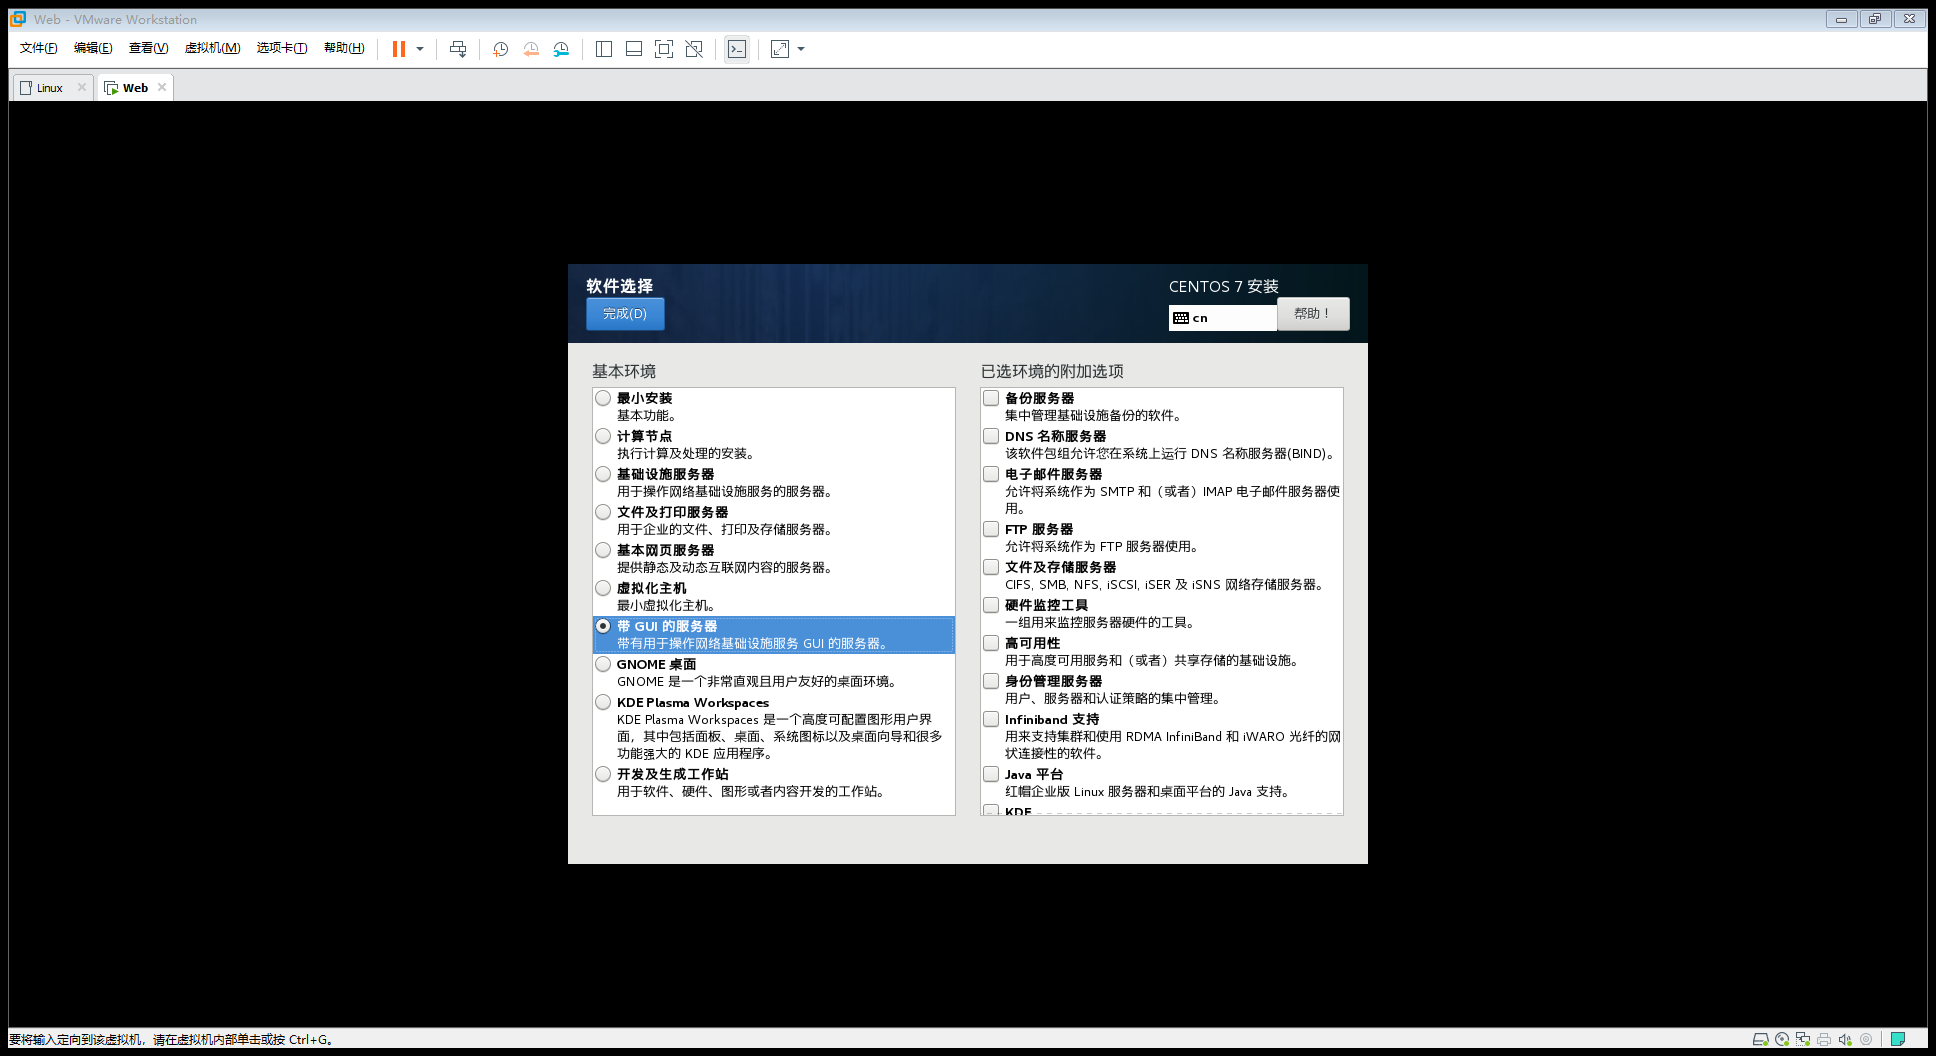Open the power options dropdown next to pause
Screen dimensions: 1936x1056
[x=420, y=49]
